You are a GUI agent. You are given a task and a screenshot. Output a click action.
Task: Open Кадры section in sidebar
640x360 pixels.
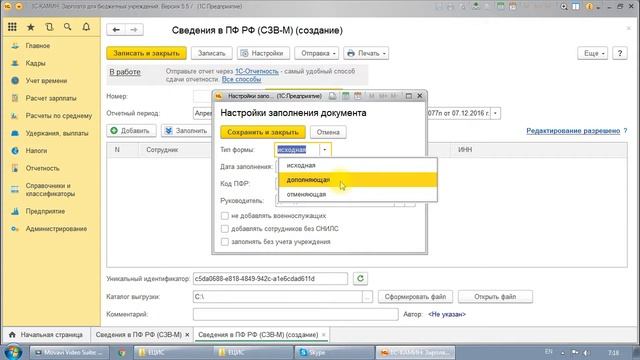coord(36,63)
